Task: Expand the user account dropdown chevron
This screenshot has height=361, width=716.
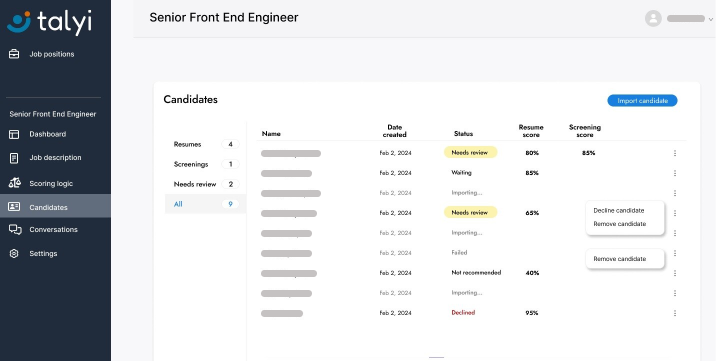Action: point(711,19)
